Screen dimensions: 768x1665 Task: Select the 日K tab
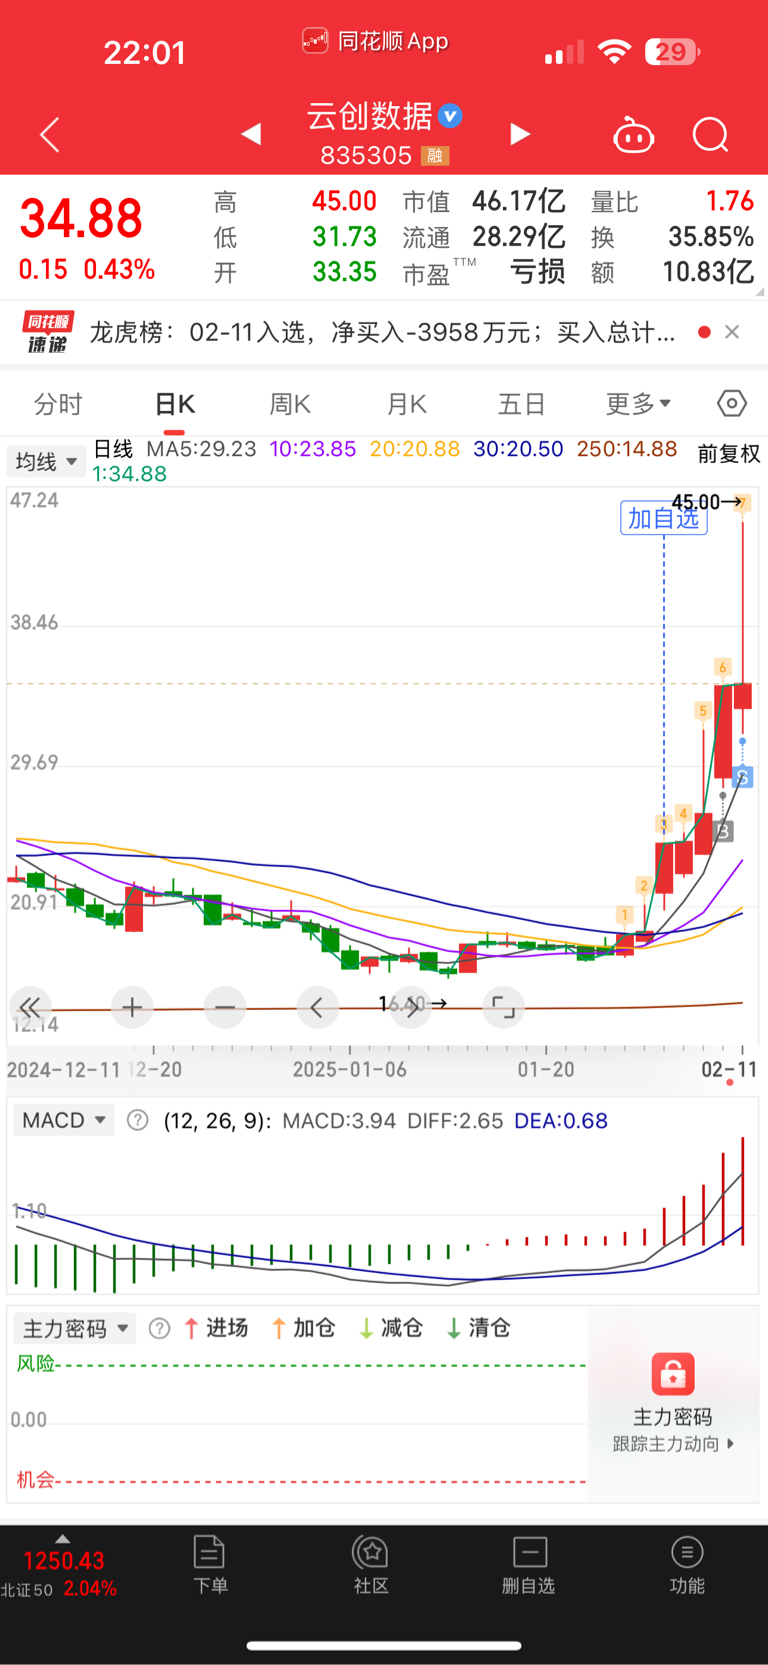pos(175,404)
